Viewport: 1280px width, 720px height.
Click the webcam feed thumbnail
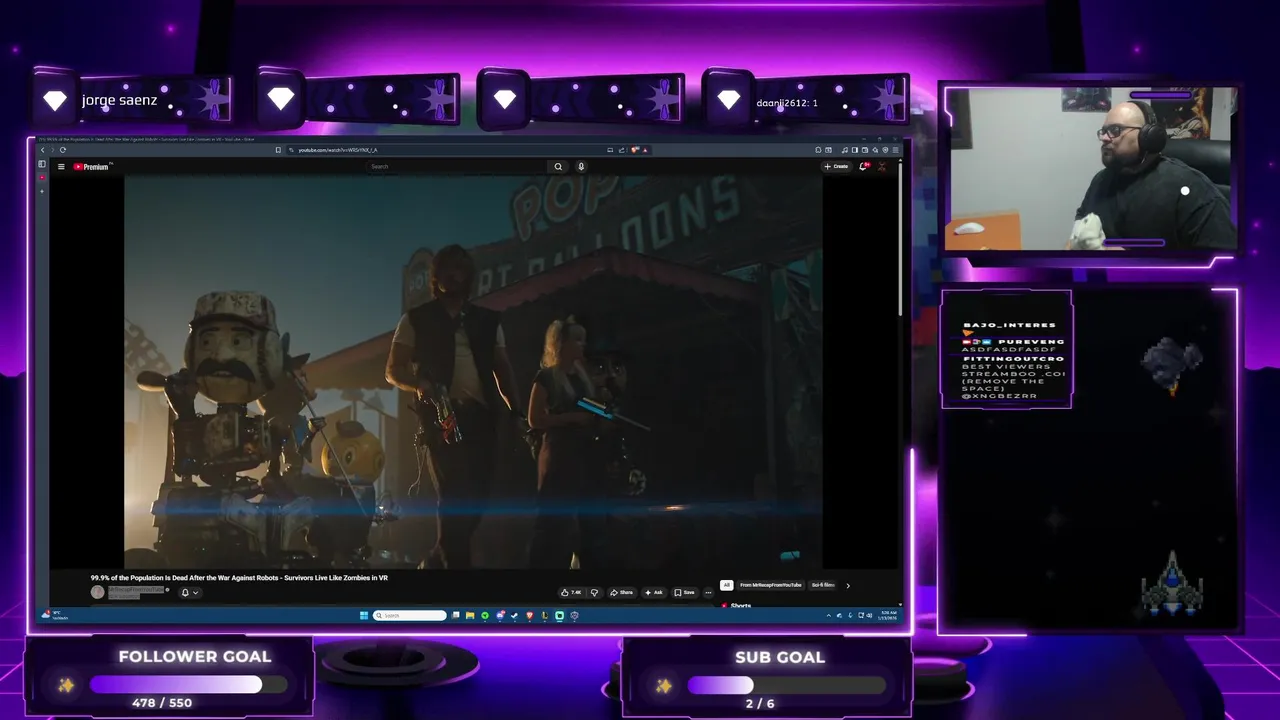click(1090, 168)
